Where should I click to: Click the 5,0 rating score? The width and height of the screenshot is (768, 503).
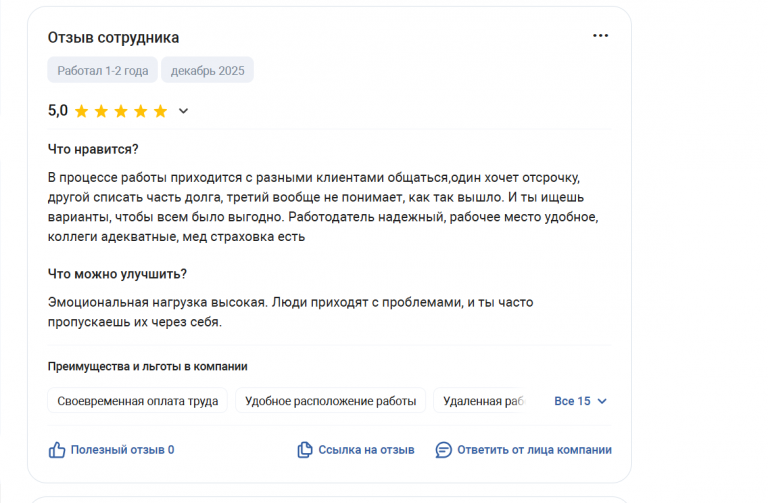[58, 111]
